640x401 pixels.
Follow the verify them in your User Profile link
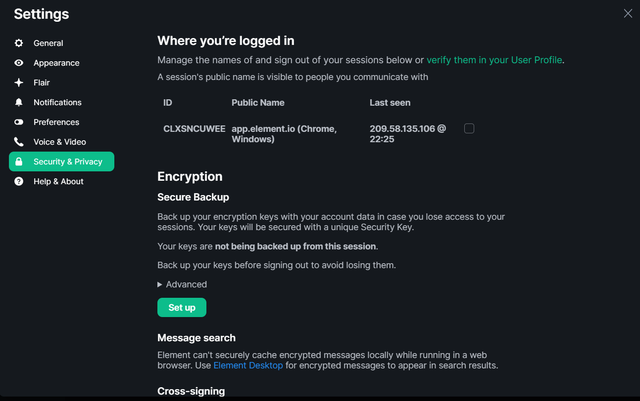click(x=494, y=60)
